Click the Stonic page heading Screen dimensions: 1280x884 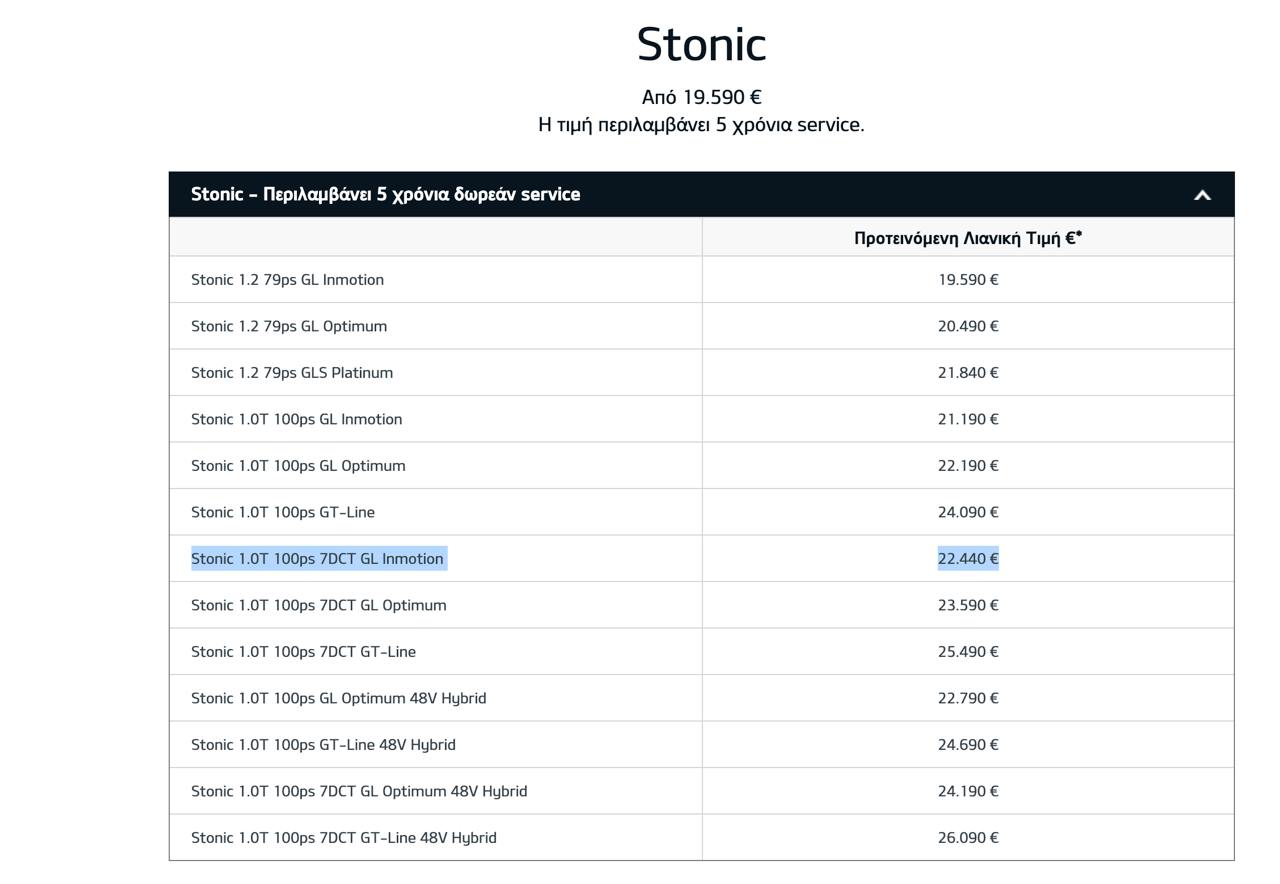click(x=701, y=45)
